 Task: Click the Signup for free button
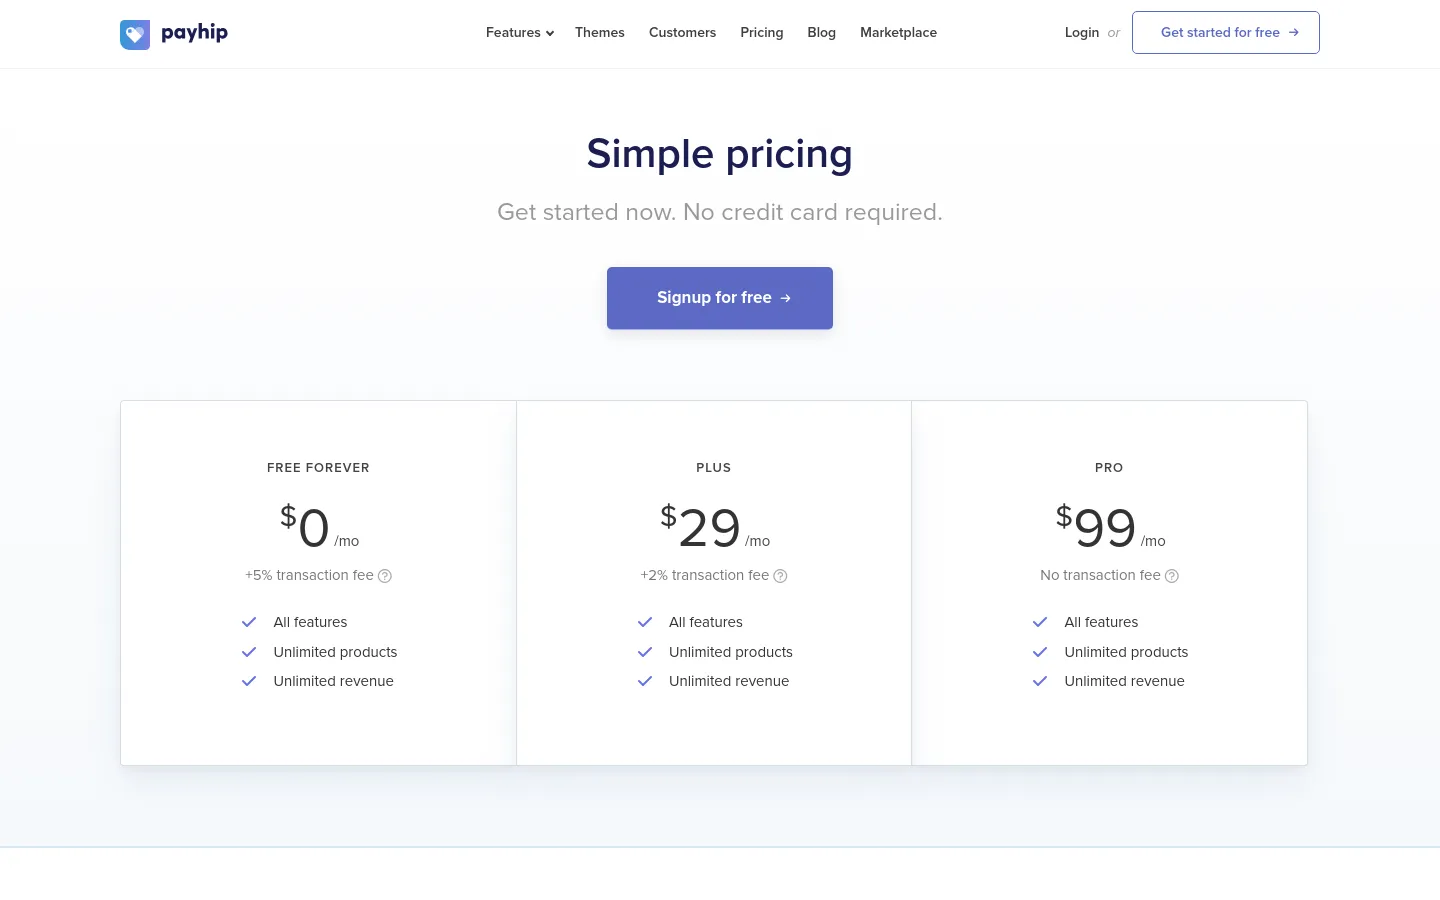720,298
